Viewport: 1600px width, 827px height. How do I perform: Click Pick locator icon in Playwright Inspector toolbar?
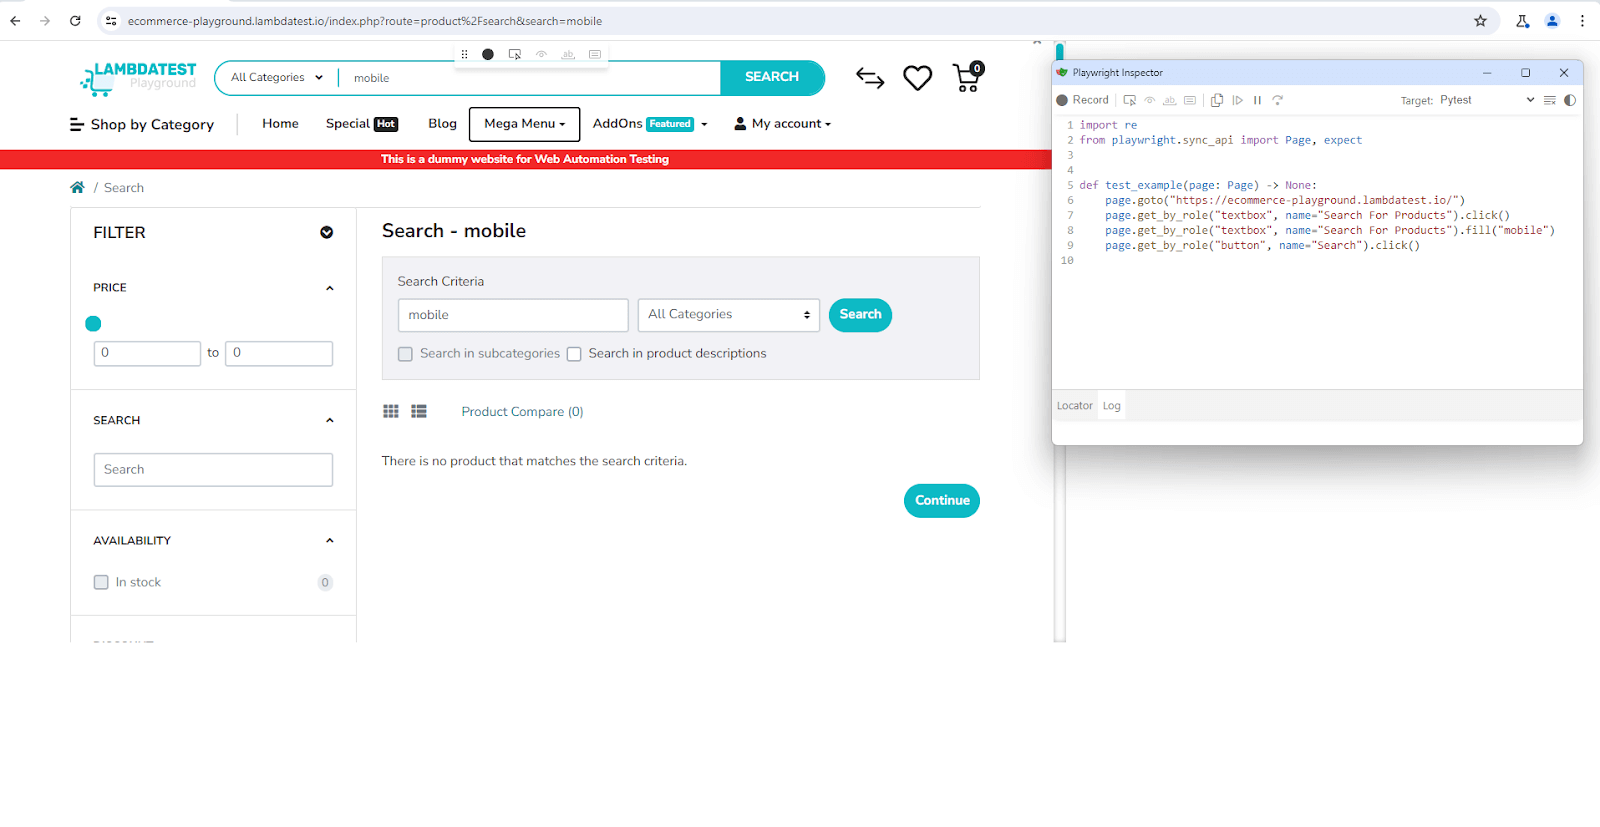1130,100
